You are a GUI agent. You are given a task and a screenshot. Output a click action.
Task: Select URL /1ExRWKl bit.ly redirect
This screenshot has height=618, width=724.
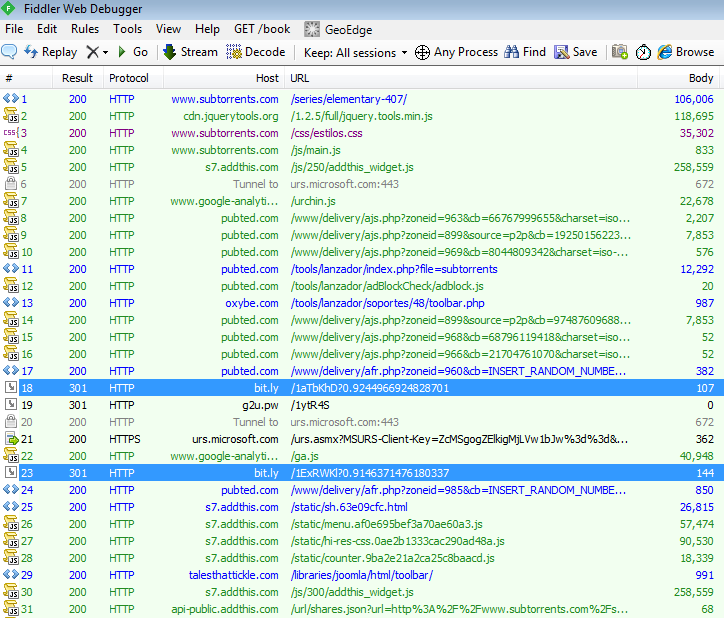click(369, 473)
